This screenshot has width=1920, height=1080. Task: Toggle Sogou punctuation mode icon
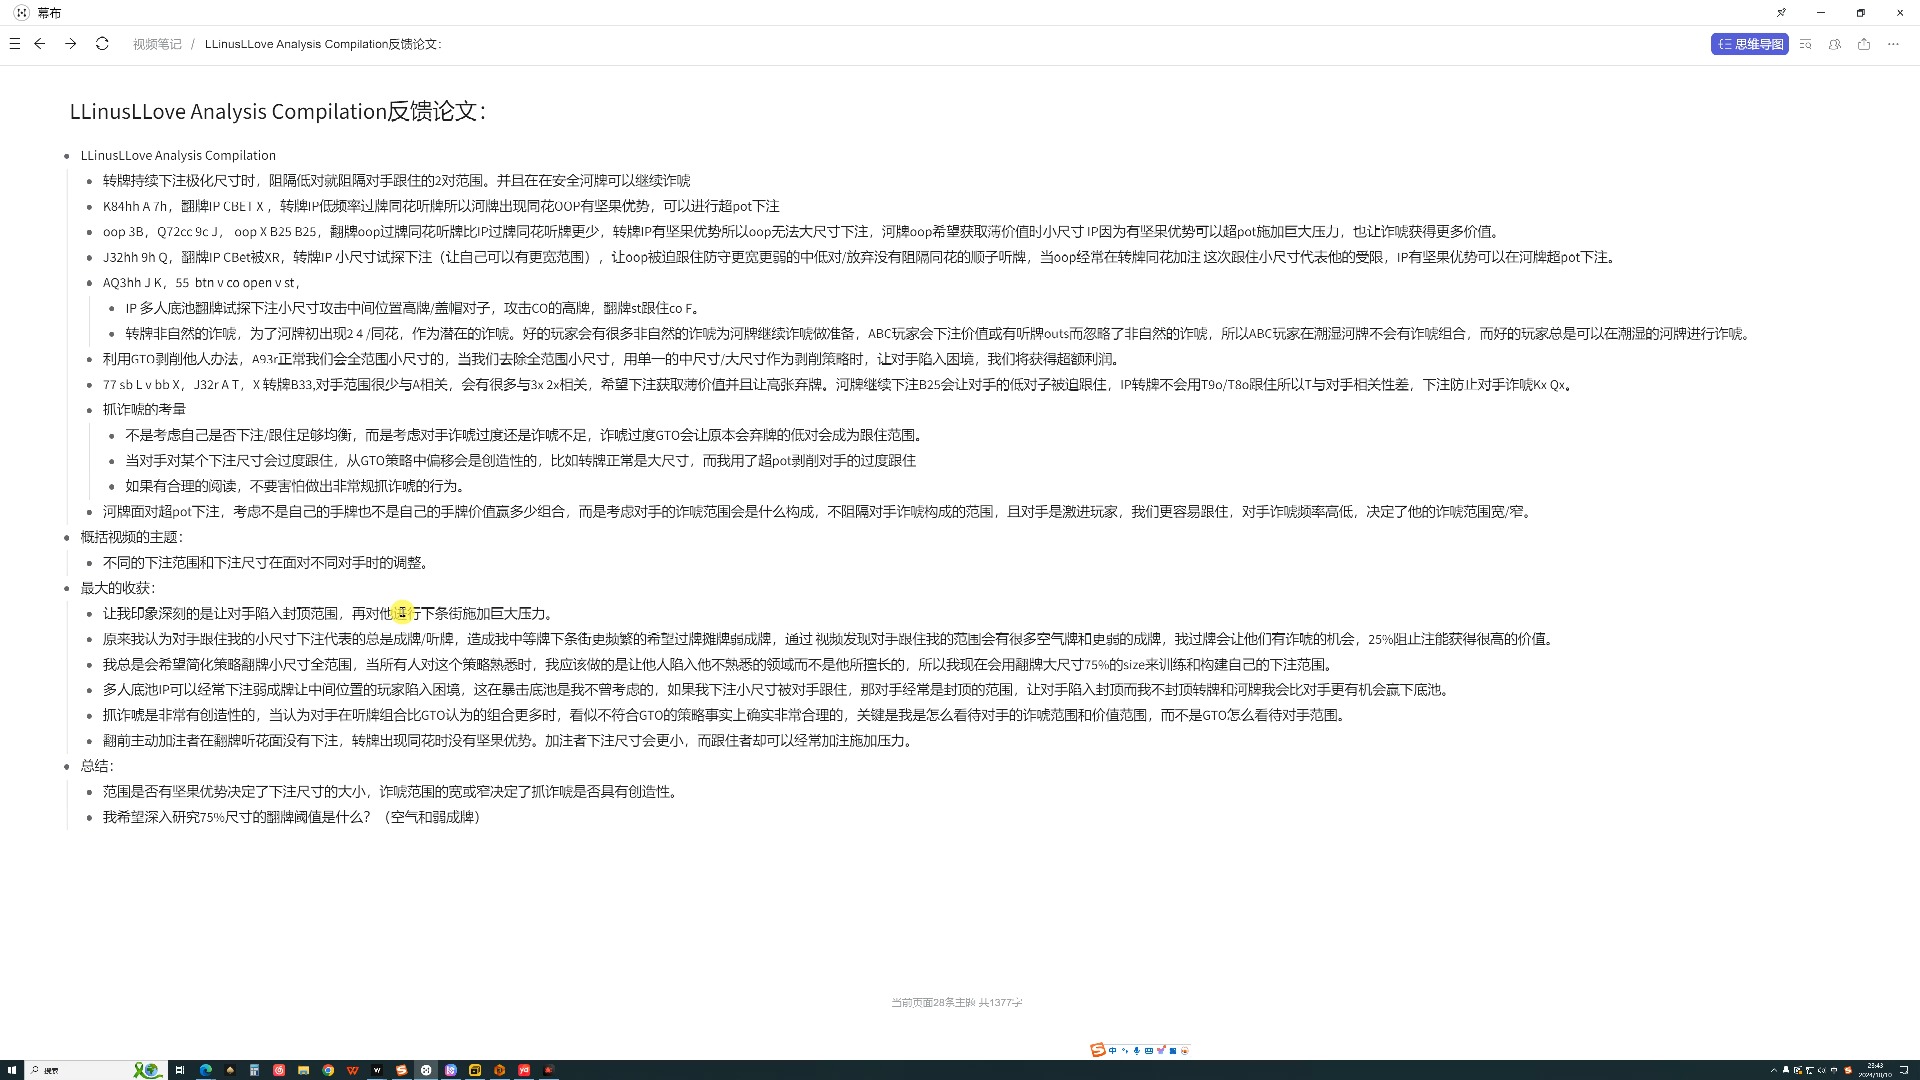point(1125,1051)
